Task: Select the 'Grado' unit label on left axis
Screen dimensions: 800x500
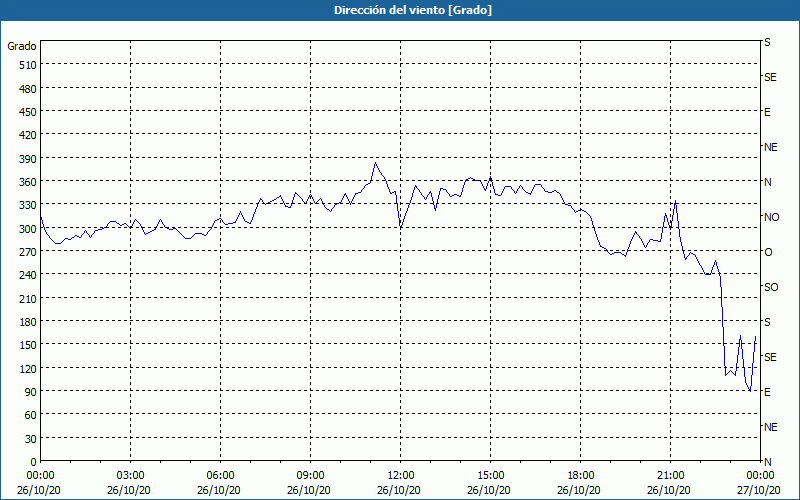Action: point(22,46)
